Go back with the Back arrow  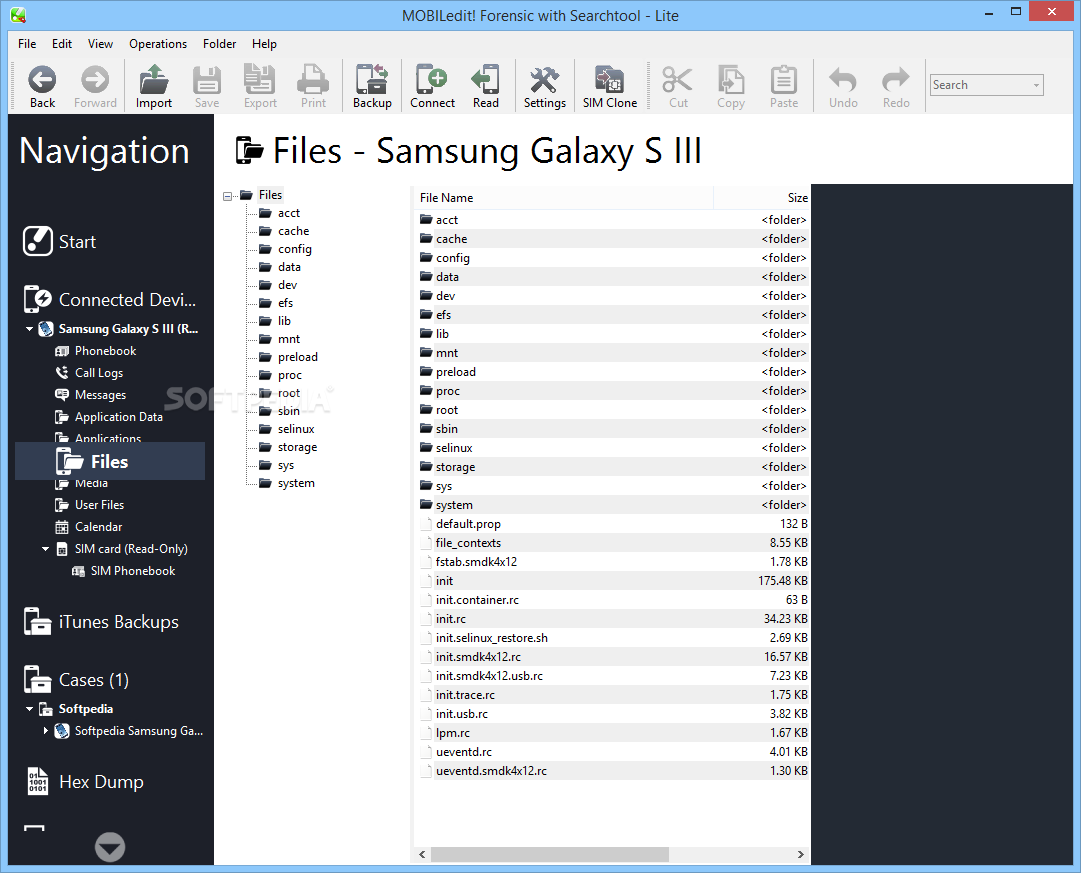click(42, 86)
